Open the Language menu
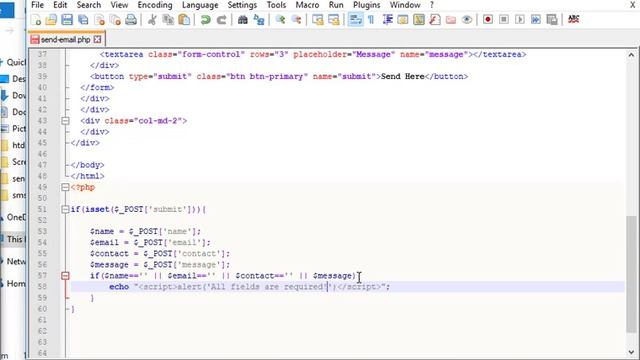 tap(200, 5)
